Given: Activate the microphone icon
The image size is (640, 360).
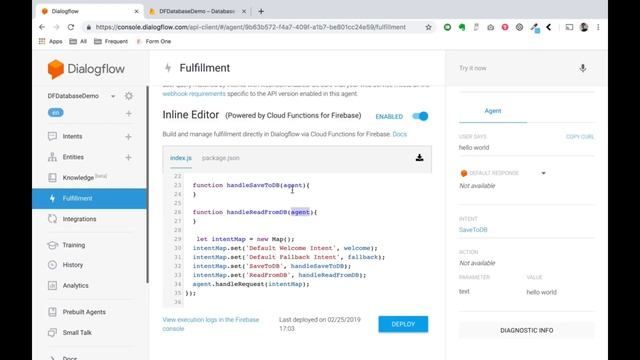Looking at the screenshot, I should pyautogui.click(x=583, y=68).
